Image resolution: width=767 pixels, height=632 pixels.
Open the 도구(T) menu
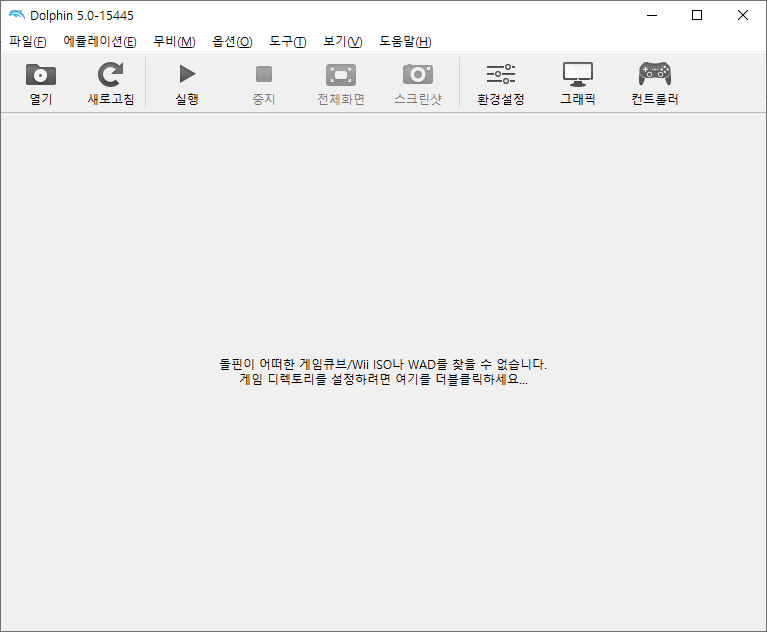[x=288, y=42]
